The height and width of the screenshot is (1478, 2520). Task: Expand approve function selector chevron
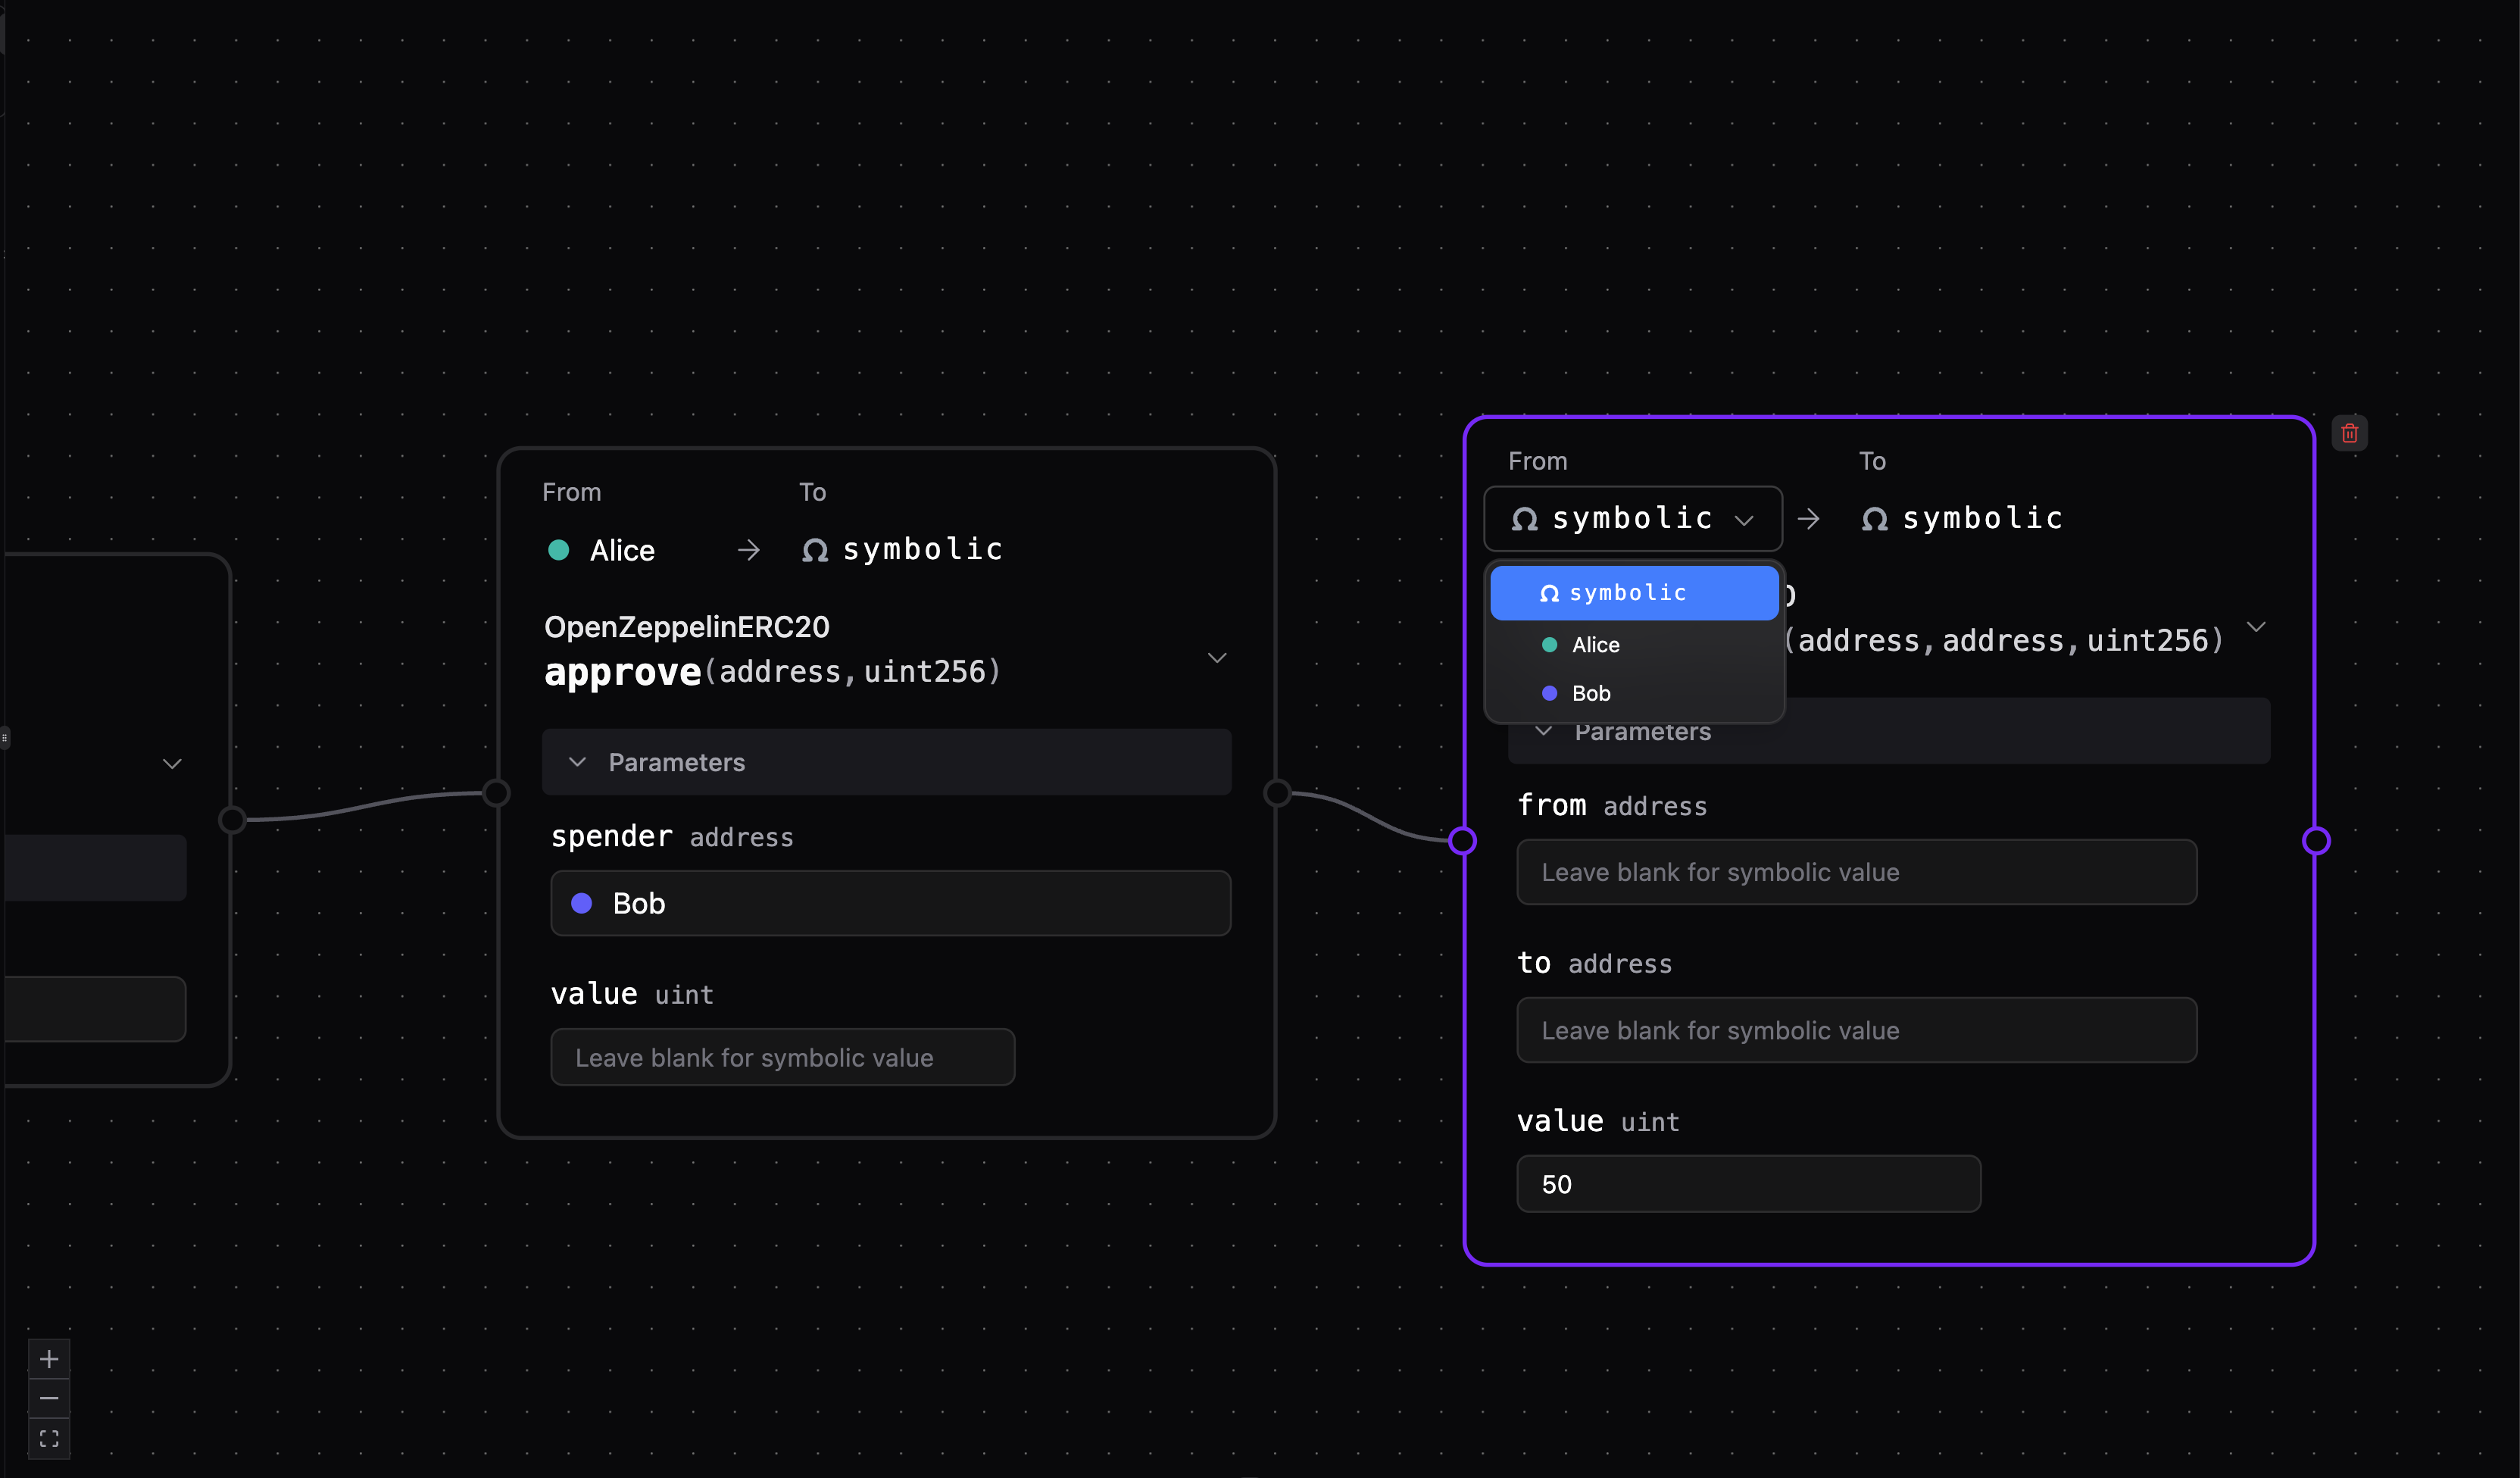point(1217,658)
